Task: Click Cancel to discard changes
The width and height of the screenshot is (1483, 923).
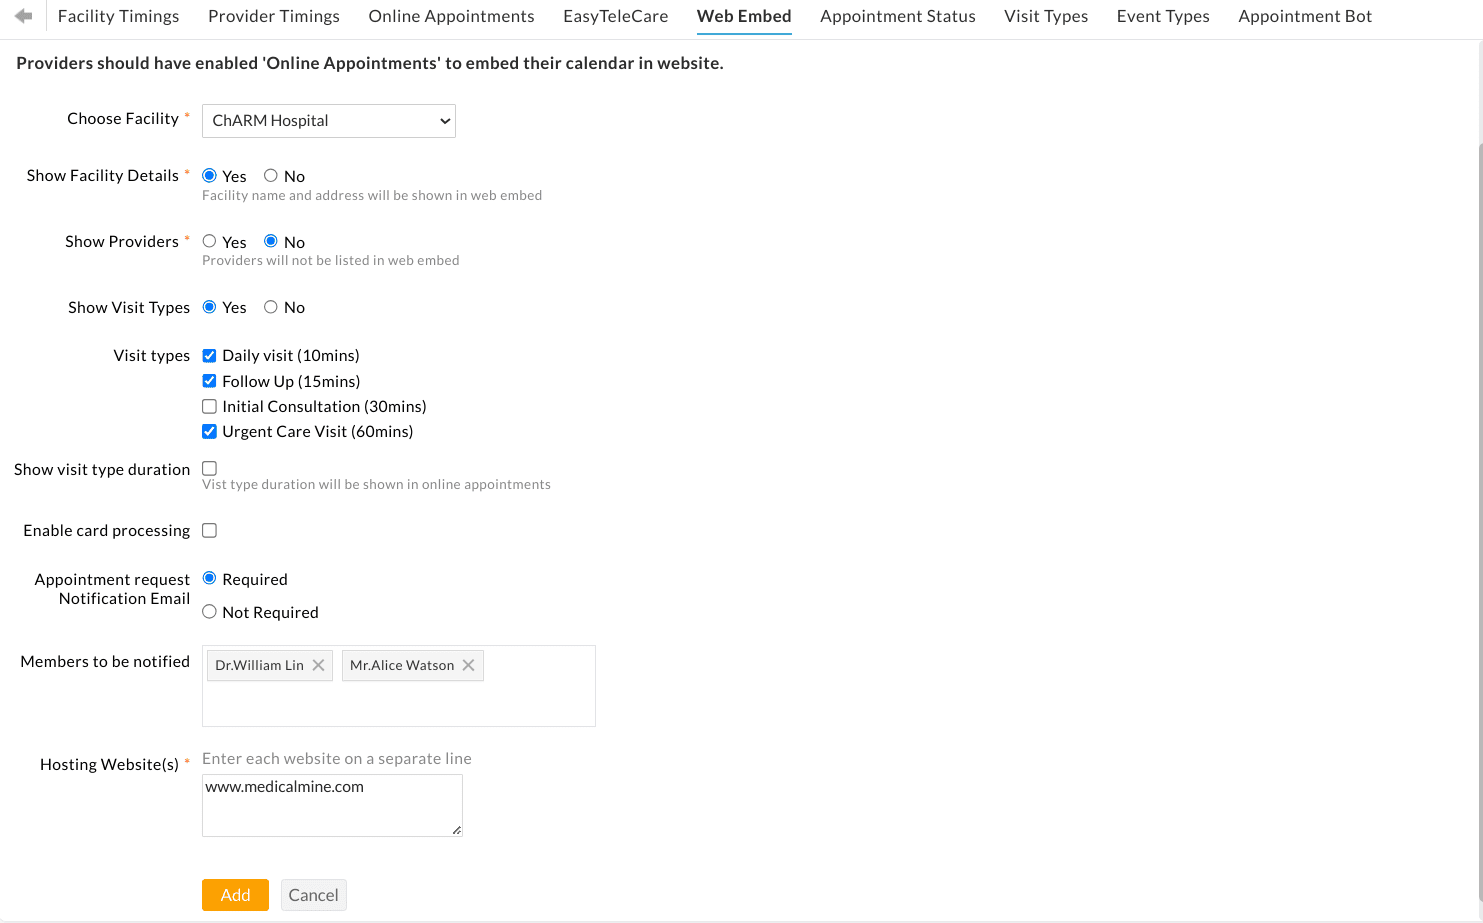Action: [x=313, y=894]
